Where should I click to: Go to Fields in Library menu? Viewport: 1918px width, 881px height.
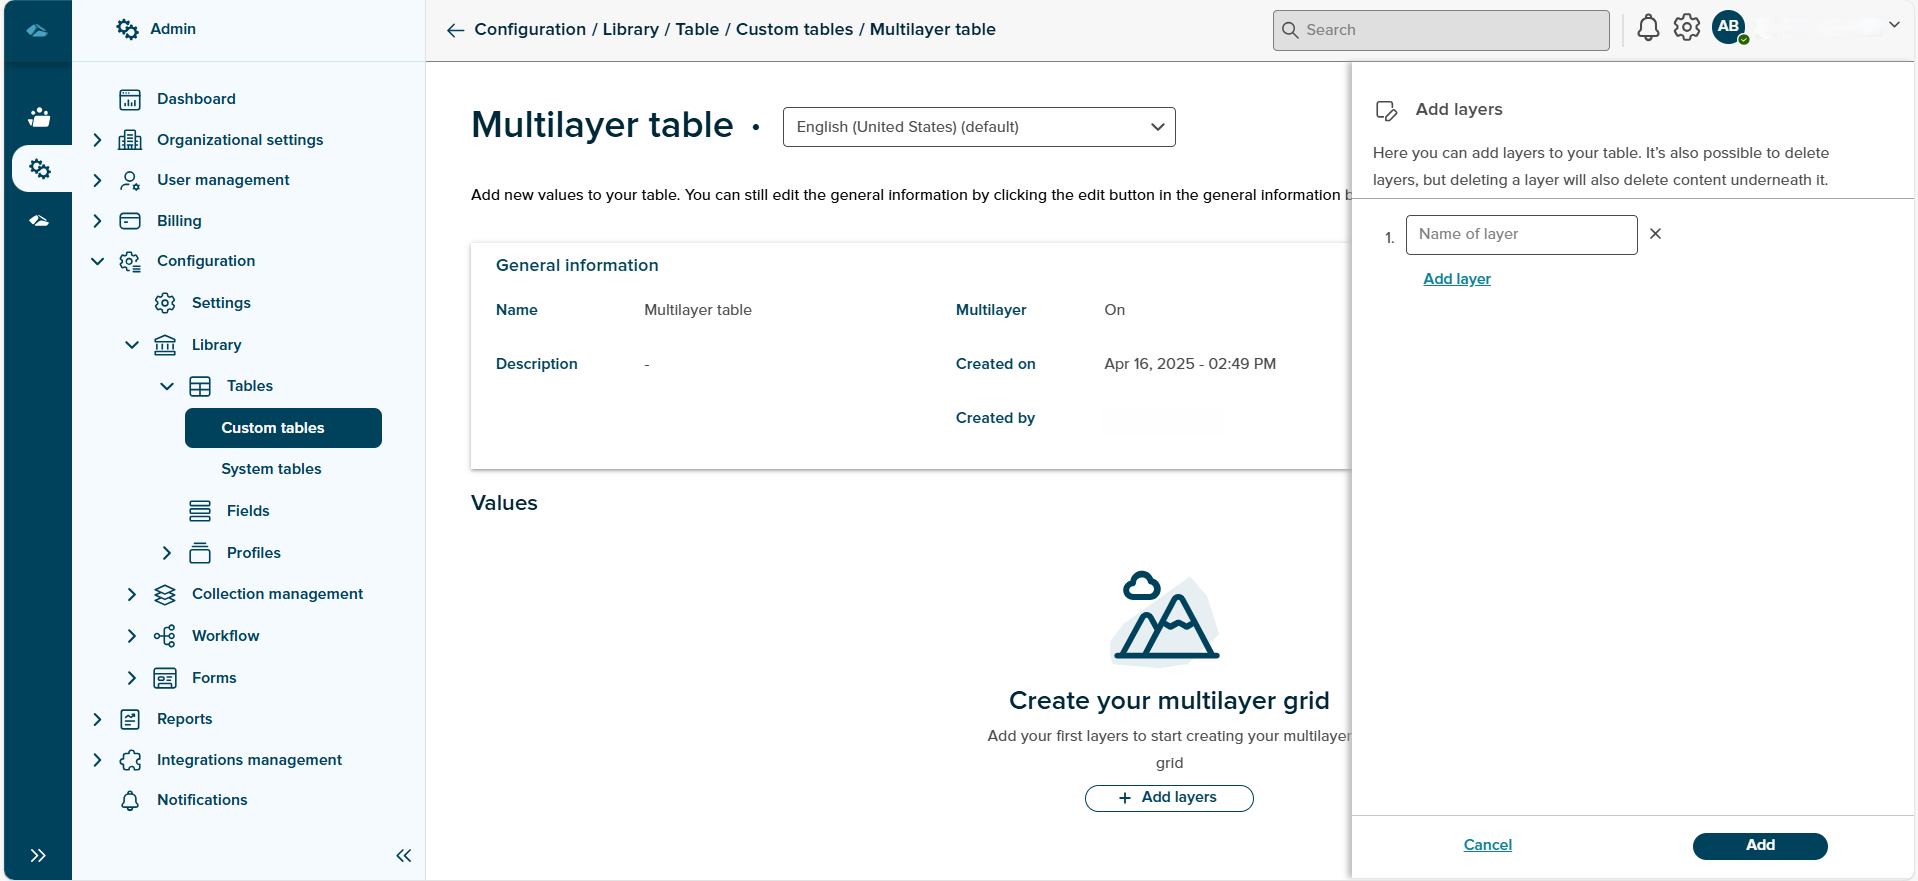(x=248, y=511)
